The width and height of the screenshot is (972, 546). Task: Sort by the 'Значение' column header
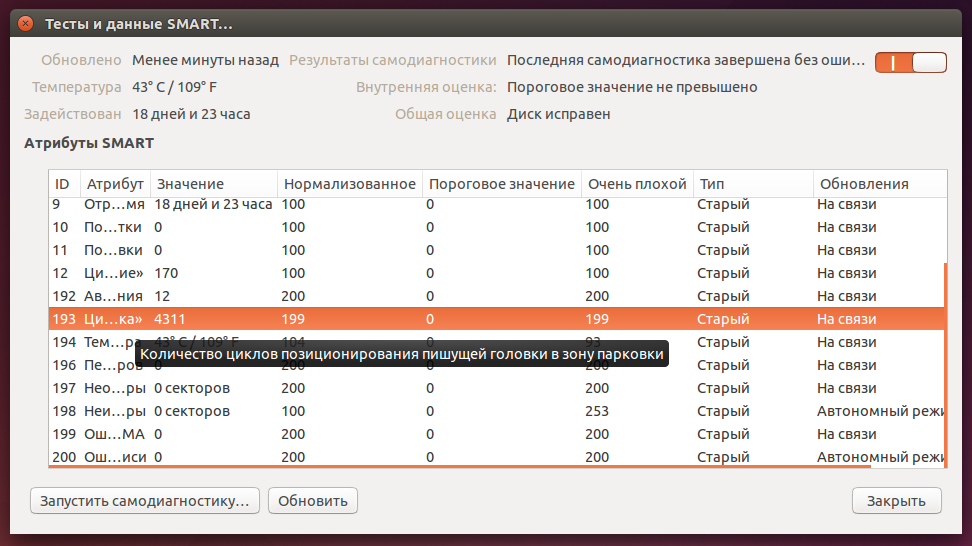coord(213,184)
